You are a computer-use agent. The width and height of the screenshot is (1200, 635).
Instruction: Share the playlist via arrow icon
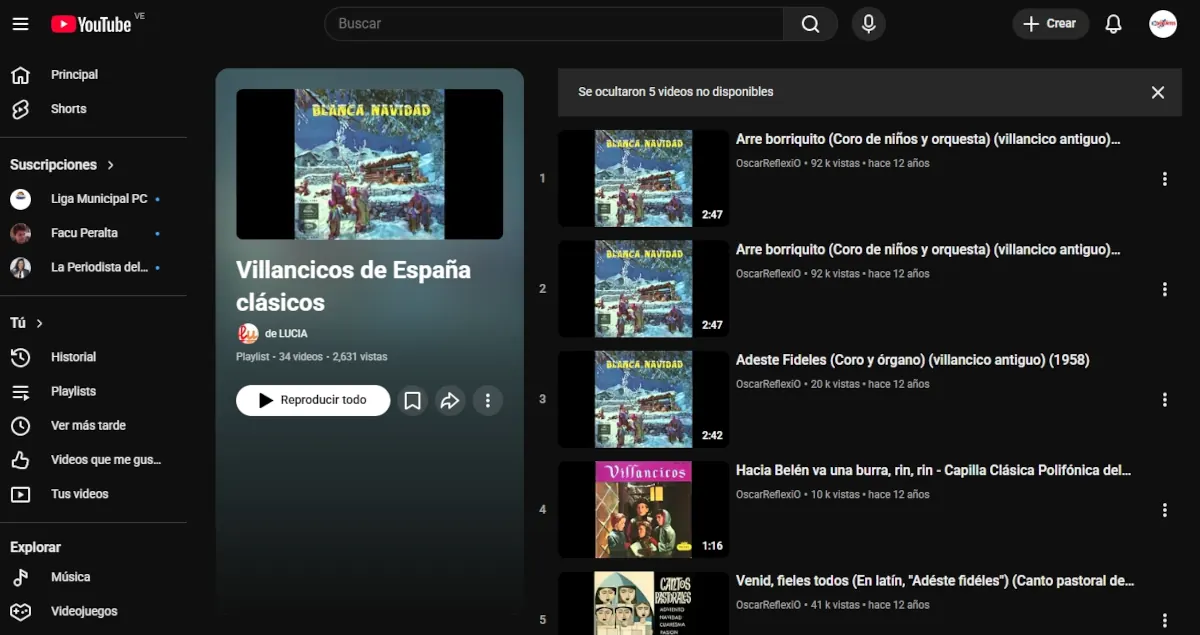(450, 400)
